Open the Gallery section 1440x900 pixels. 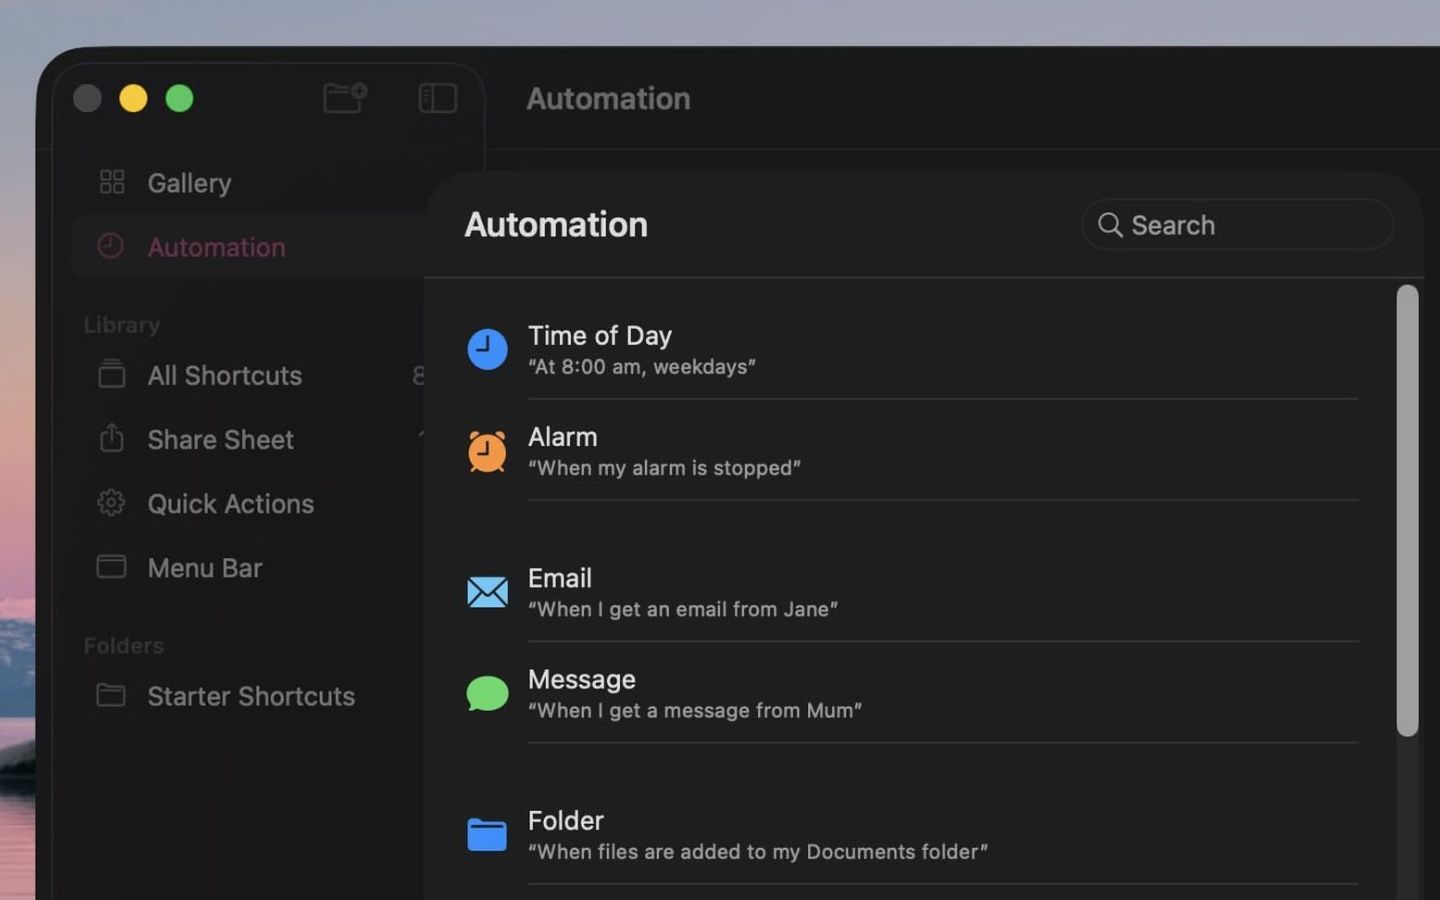point(189,183)
